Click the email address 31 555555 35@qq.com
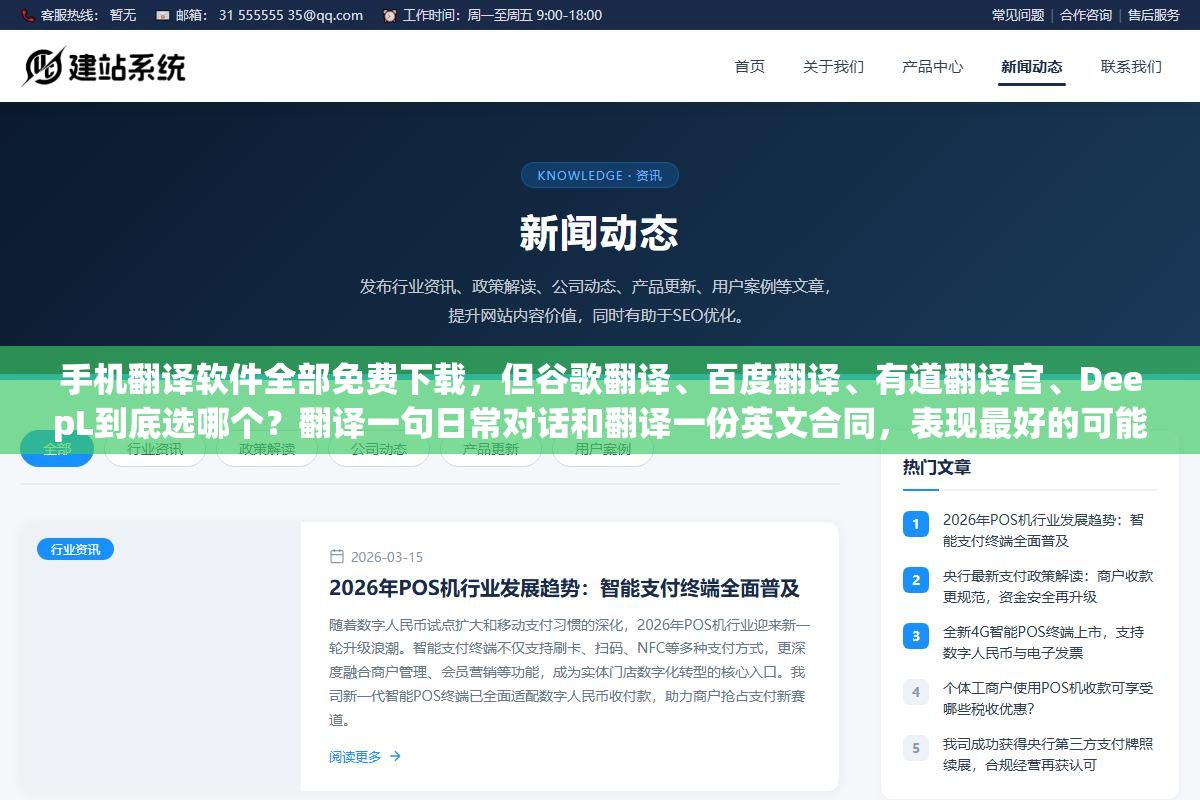 pos(291,15)
